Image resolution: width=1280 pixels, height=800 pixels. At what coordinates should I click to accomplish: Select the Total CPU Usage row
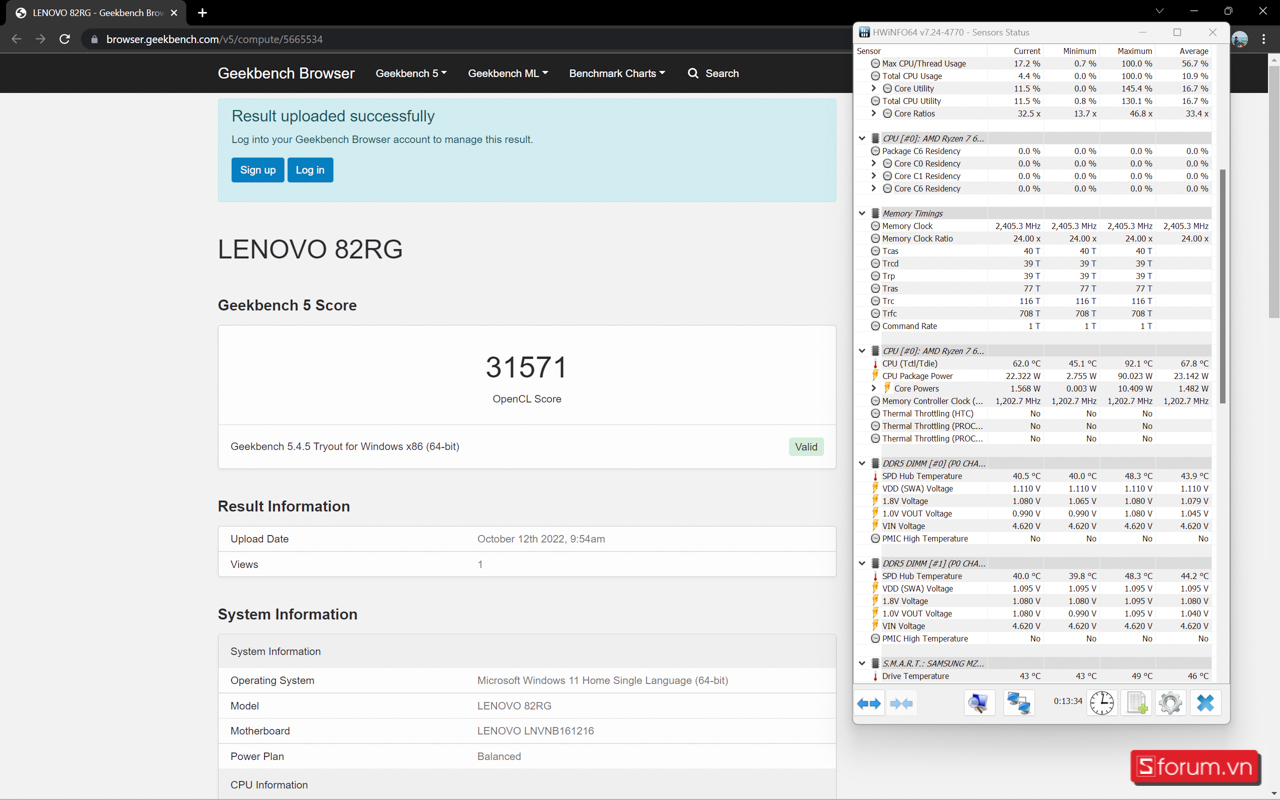(1034, 76)
